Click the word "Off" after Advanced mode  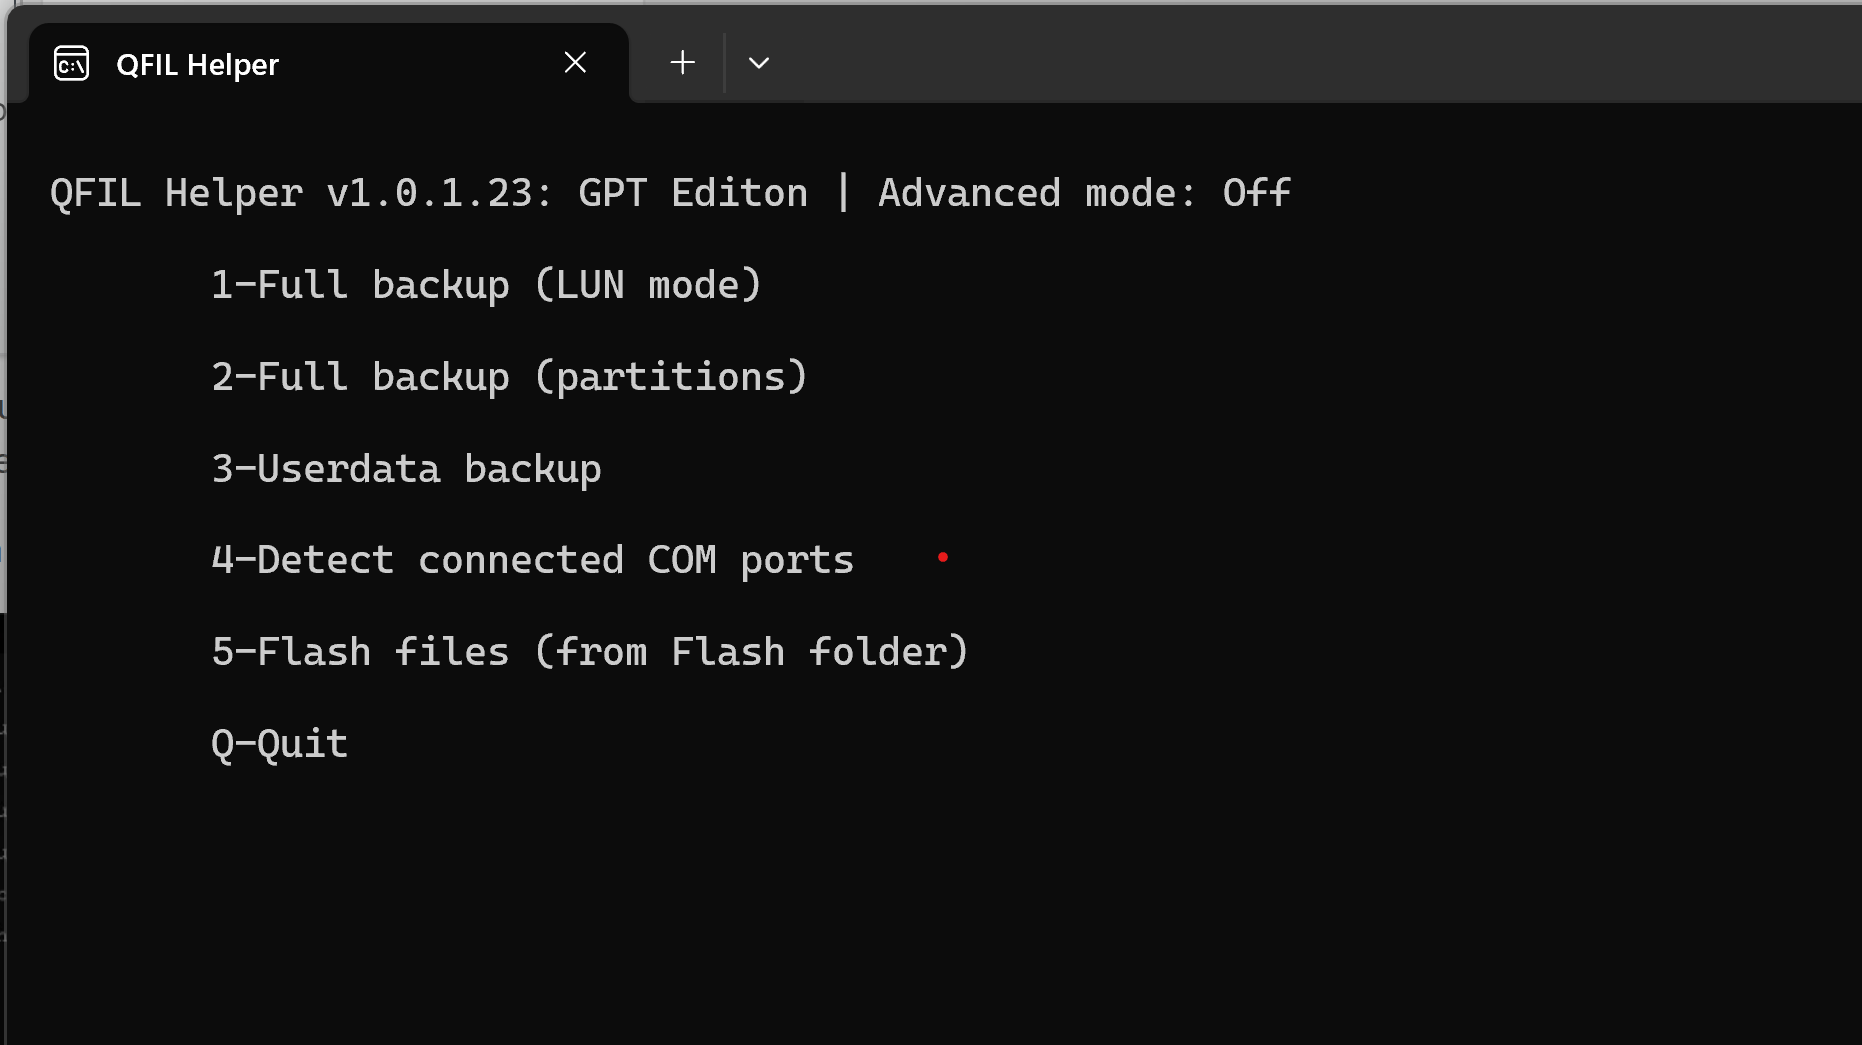point(1256,193)
